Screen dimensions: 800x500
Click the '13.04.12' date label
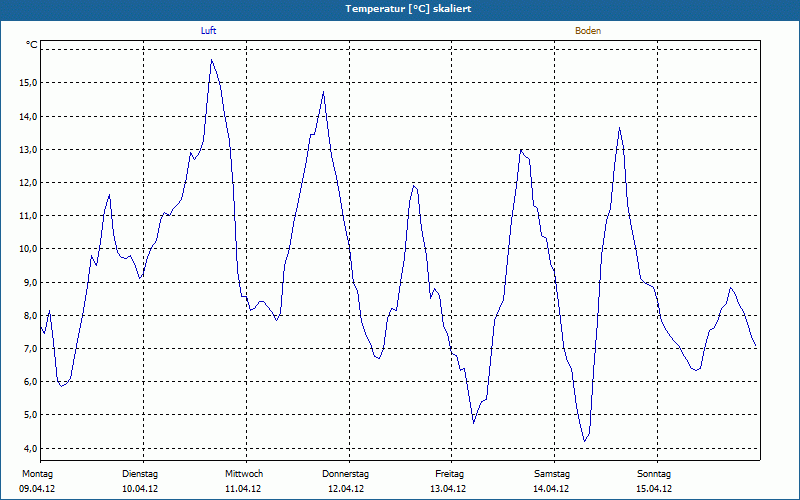click(x=448, y=489)
